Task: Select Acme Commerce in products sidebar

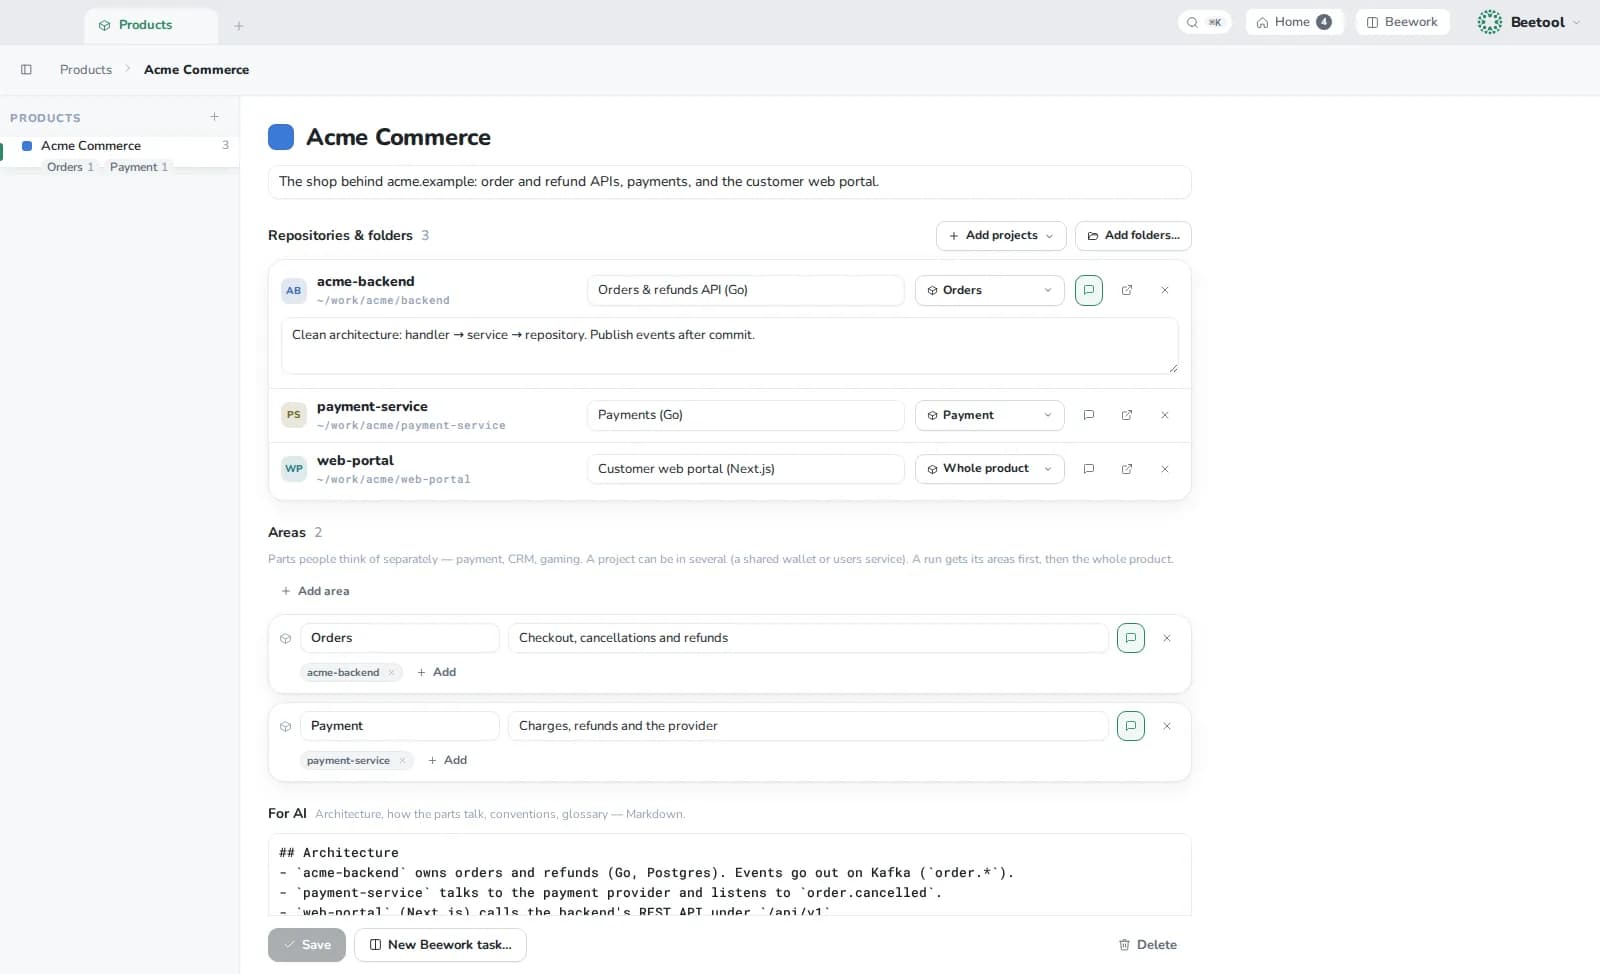Action: point(120,146)
